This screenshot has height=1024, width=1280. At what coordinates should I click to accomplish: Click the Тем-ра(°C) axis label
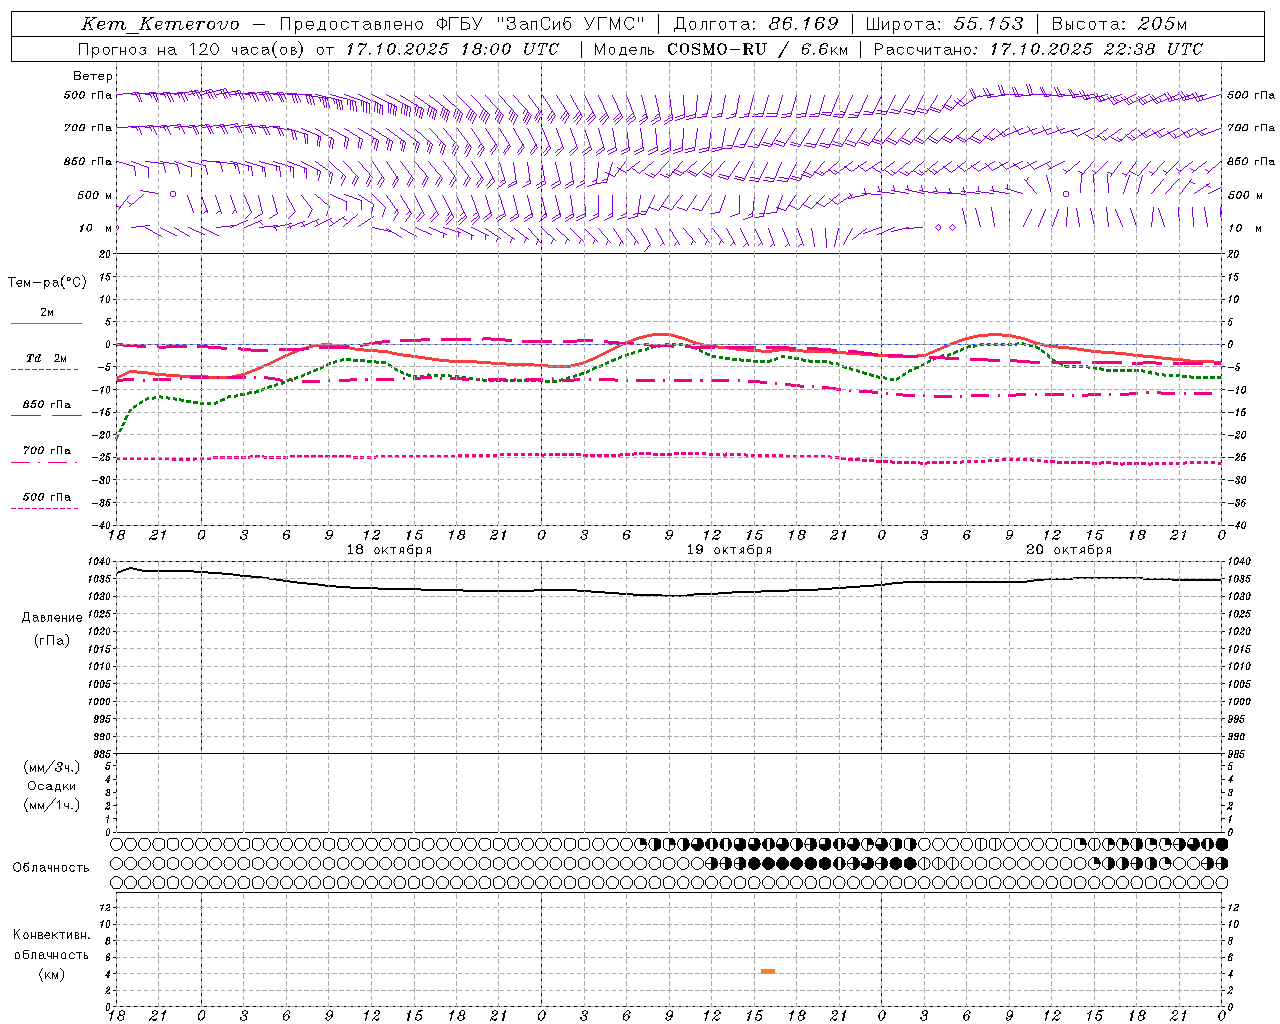tap(47, 283)
